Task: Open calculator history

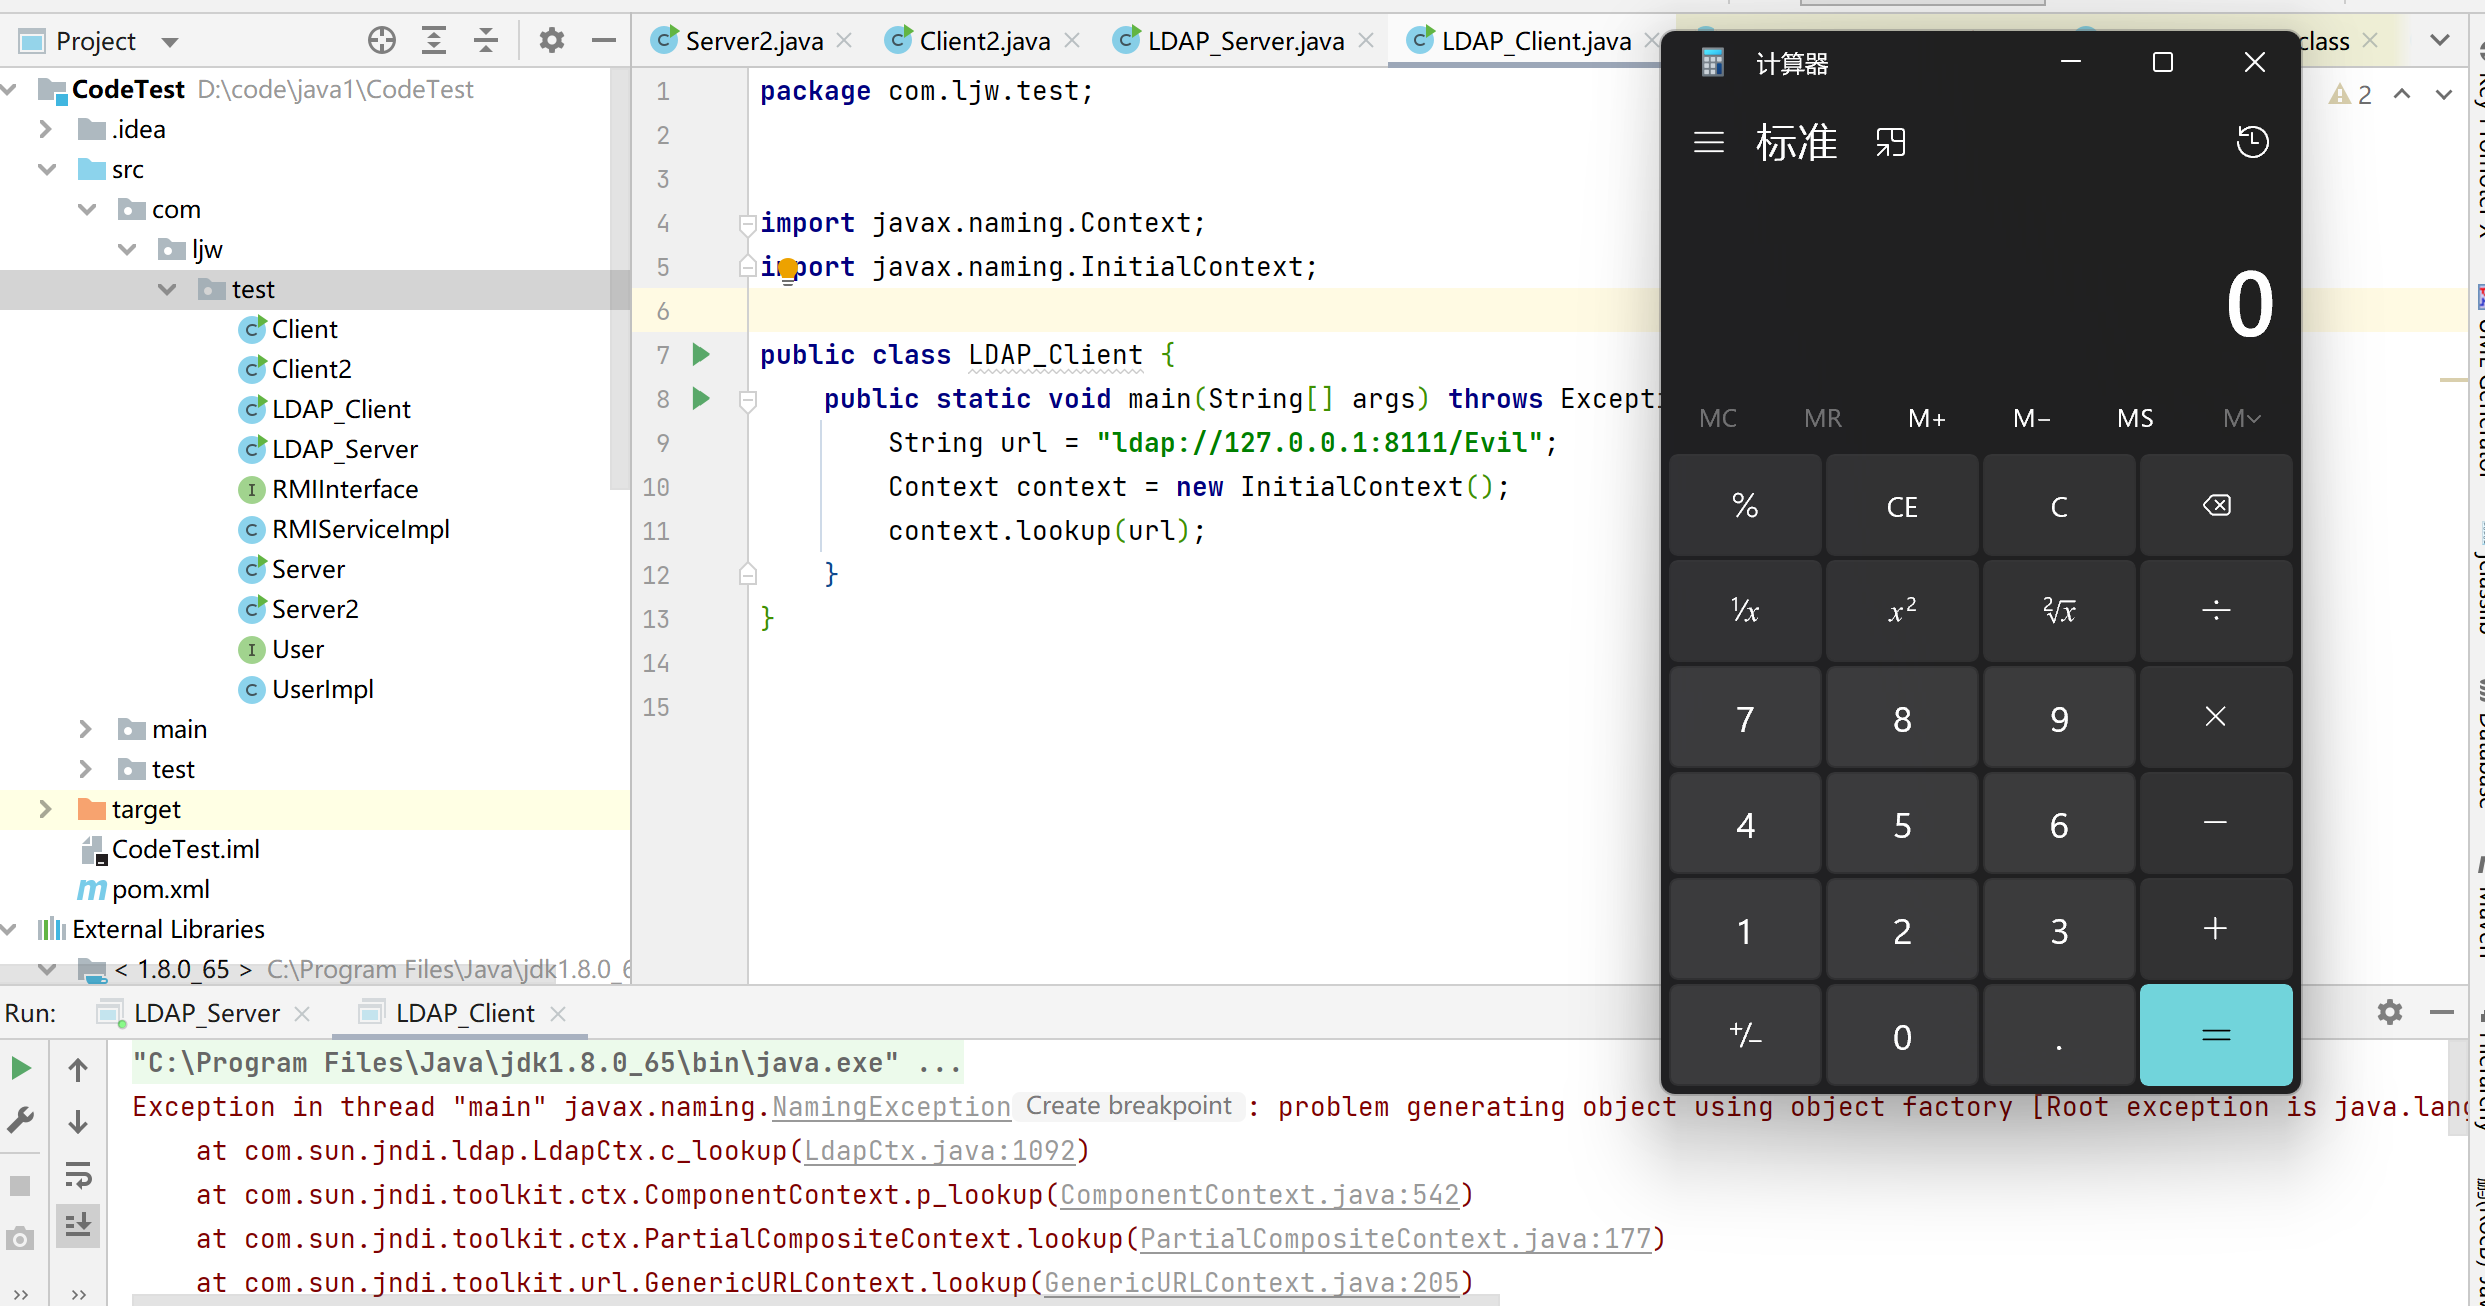Action: [2252, 142]
